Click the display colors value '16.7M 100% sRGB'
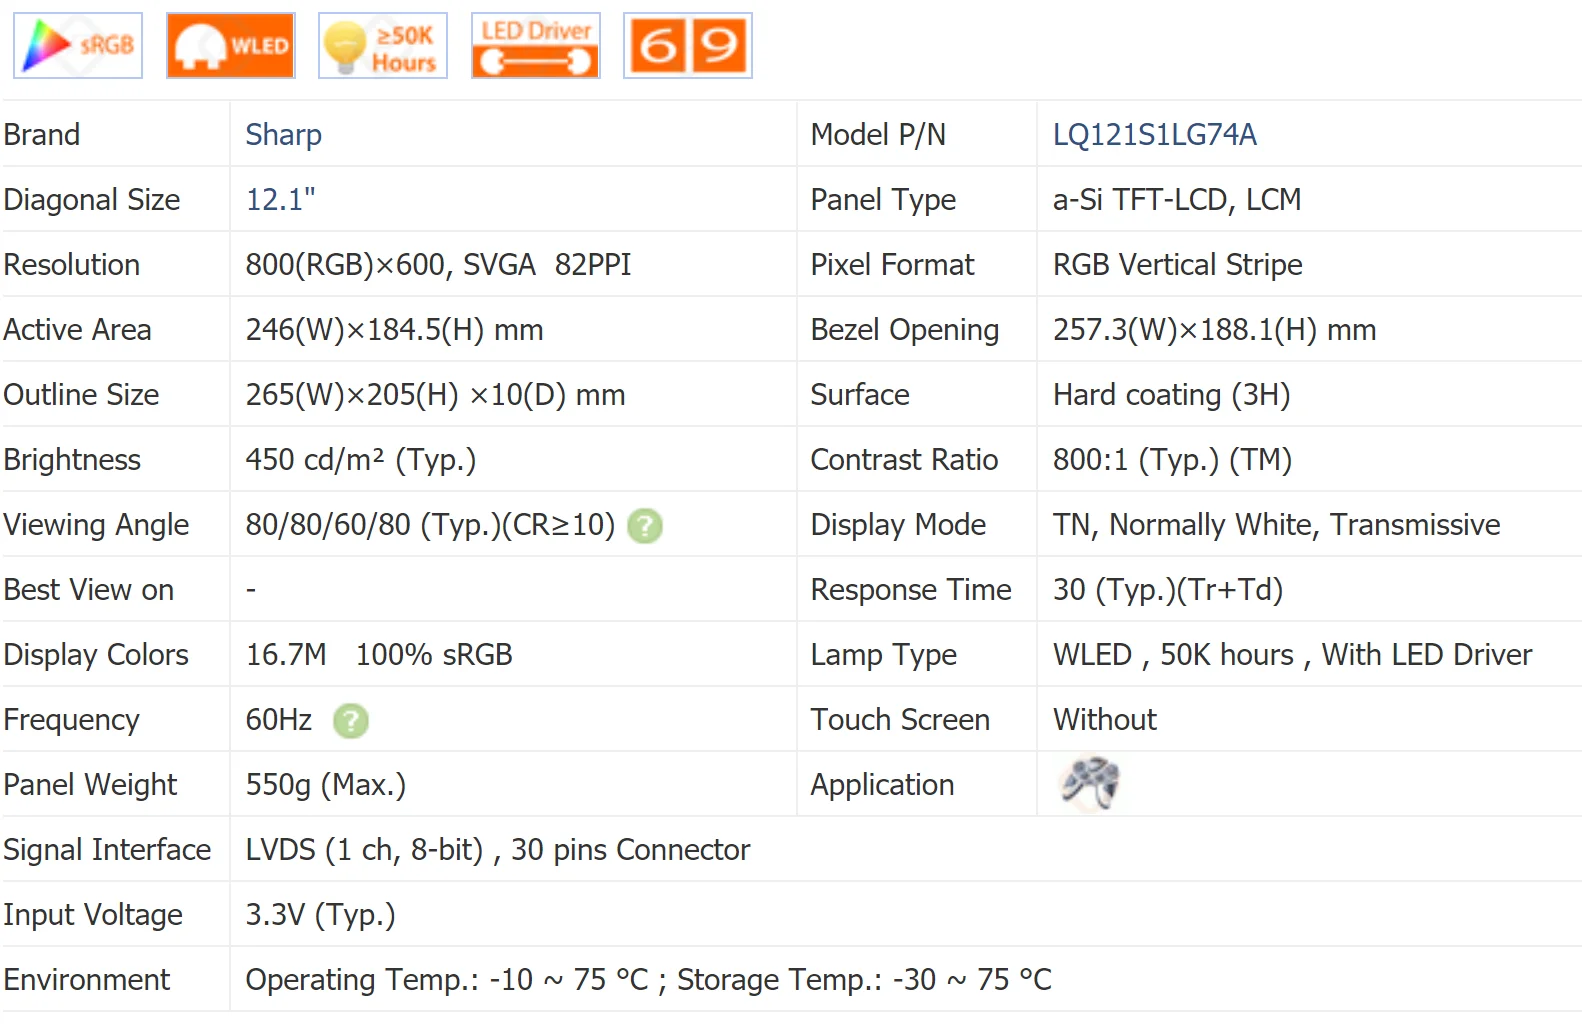1582x1026 pixels. (x=380, y=655)
